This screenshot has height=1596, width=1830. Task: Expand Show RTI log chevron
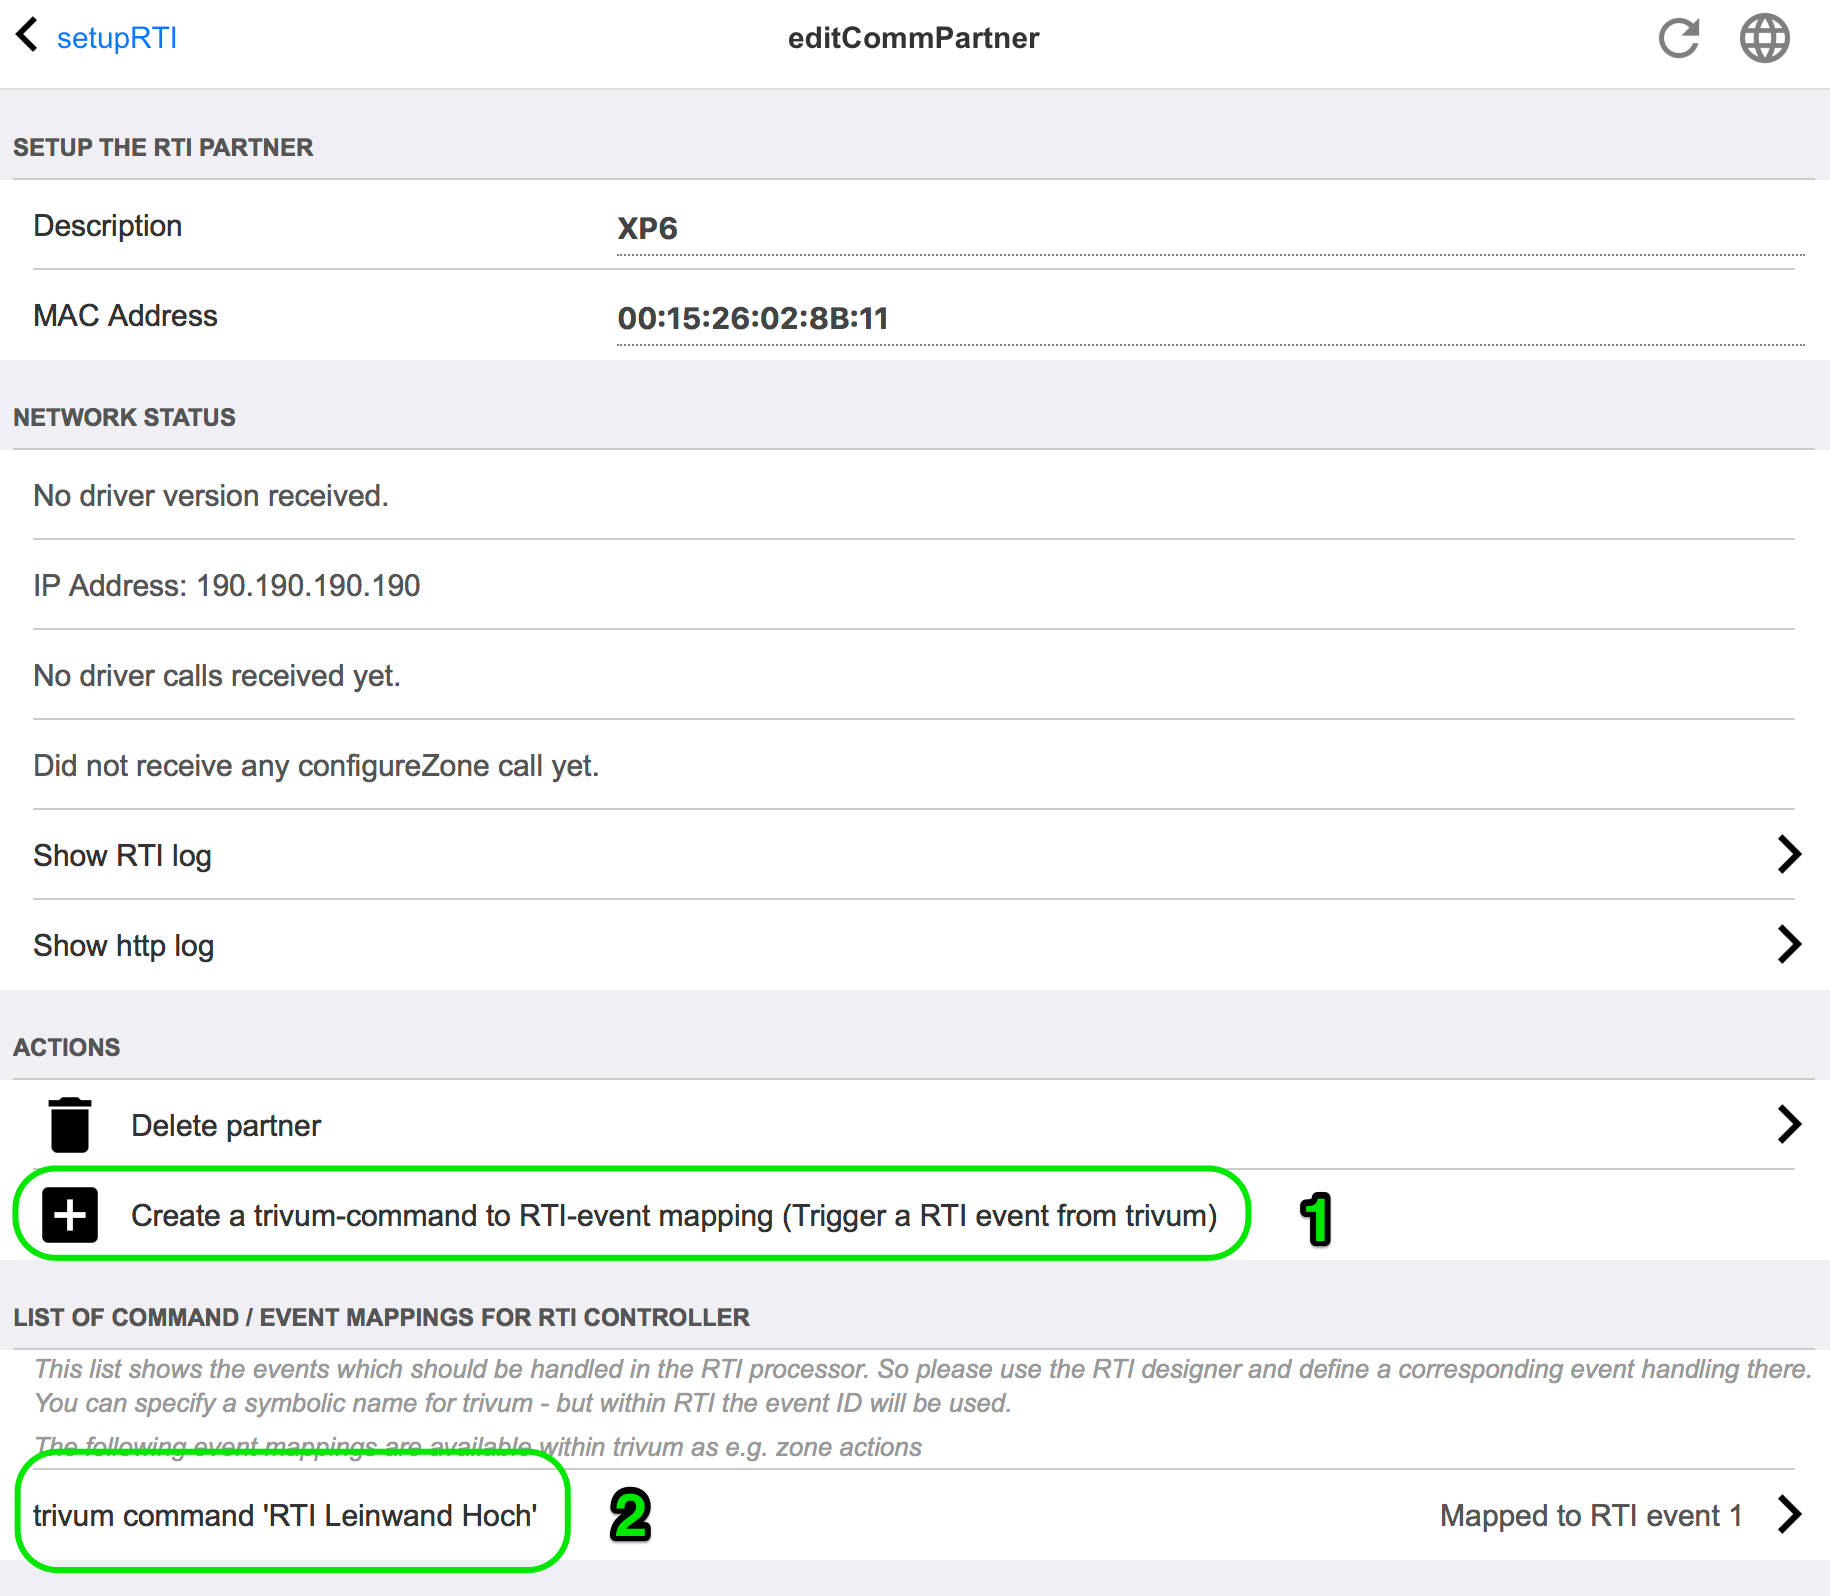(1789, 855)
